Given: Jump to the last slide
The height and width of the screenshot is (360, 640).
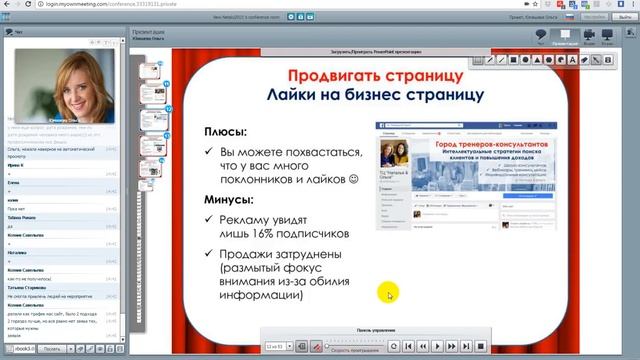Looking at the screenshot, I should coord(466,347).
